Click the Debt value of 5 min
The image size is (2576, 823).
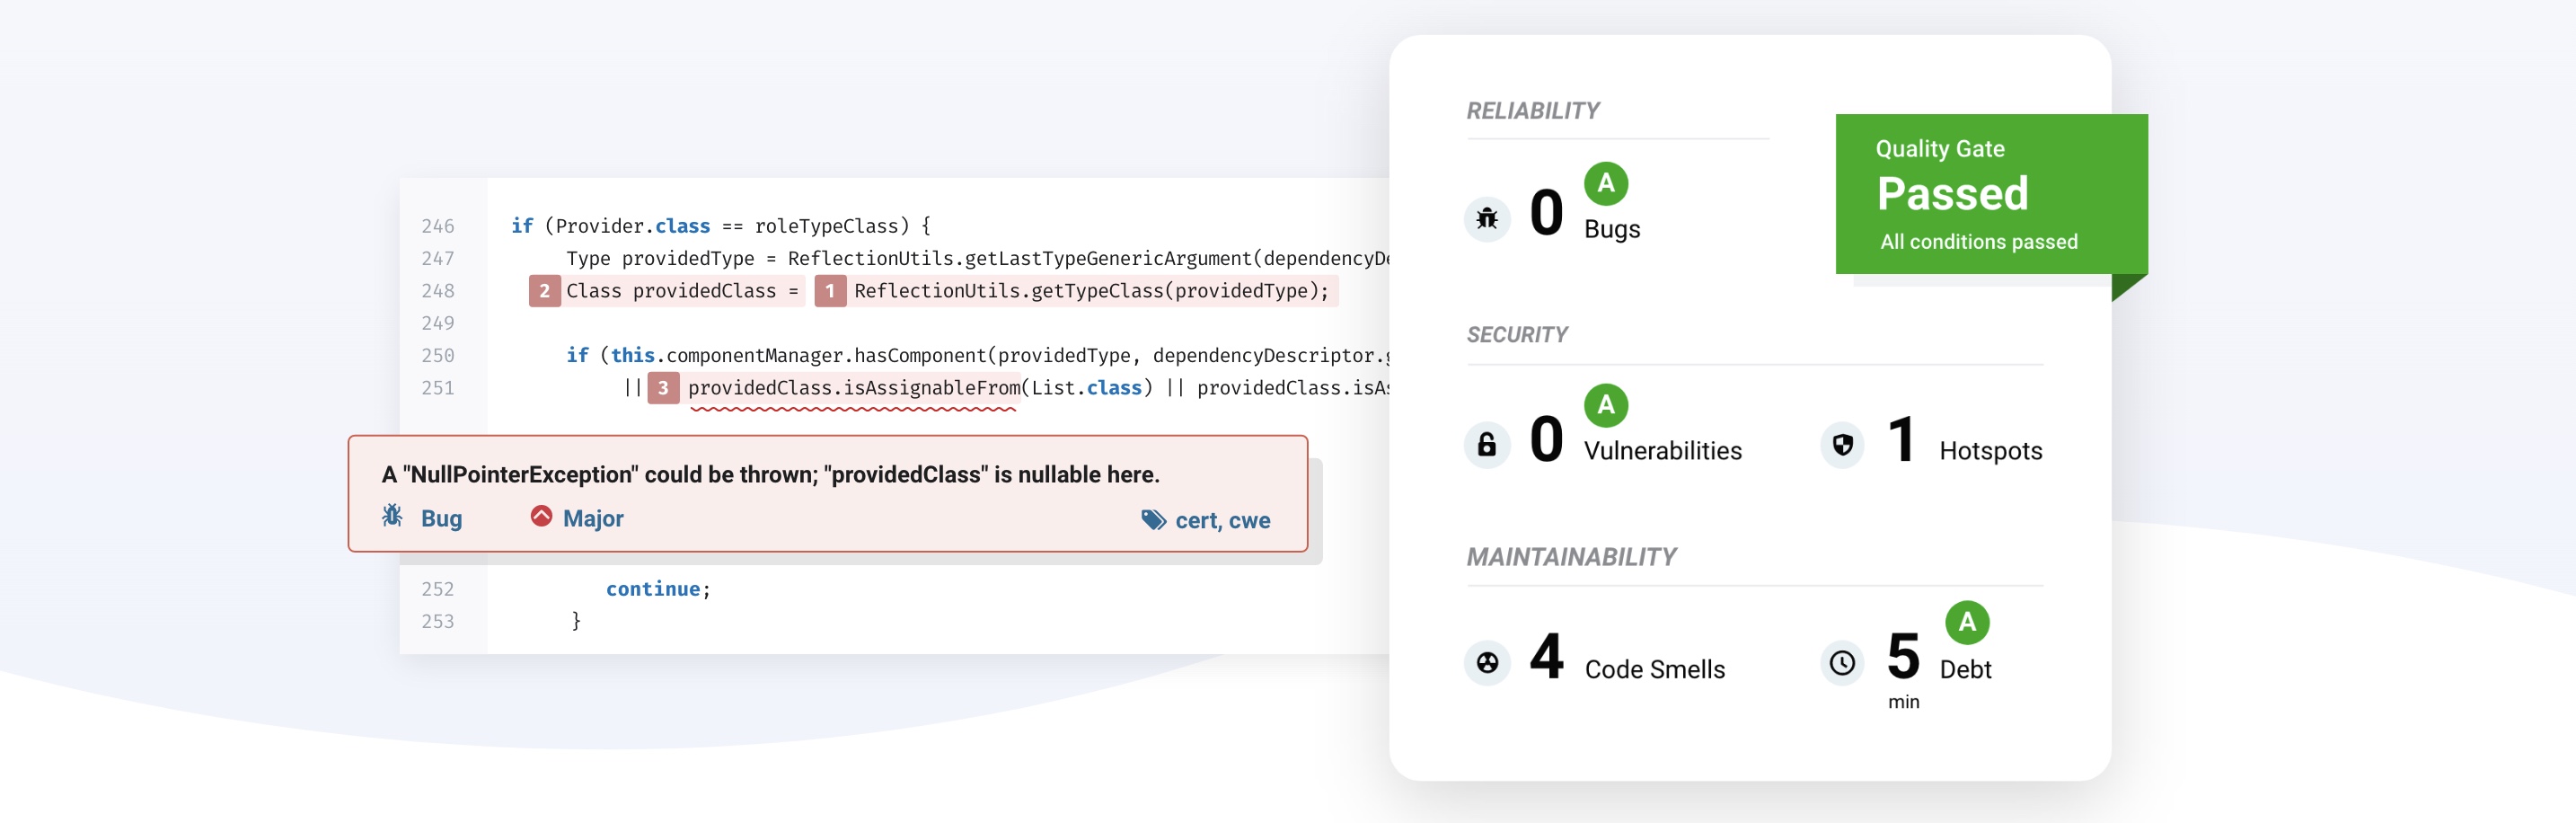coord(1903,669)
